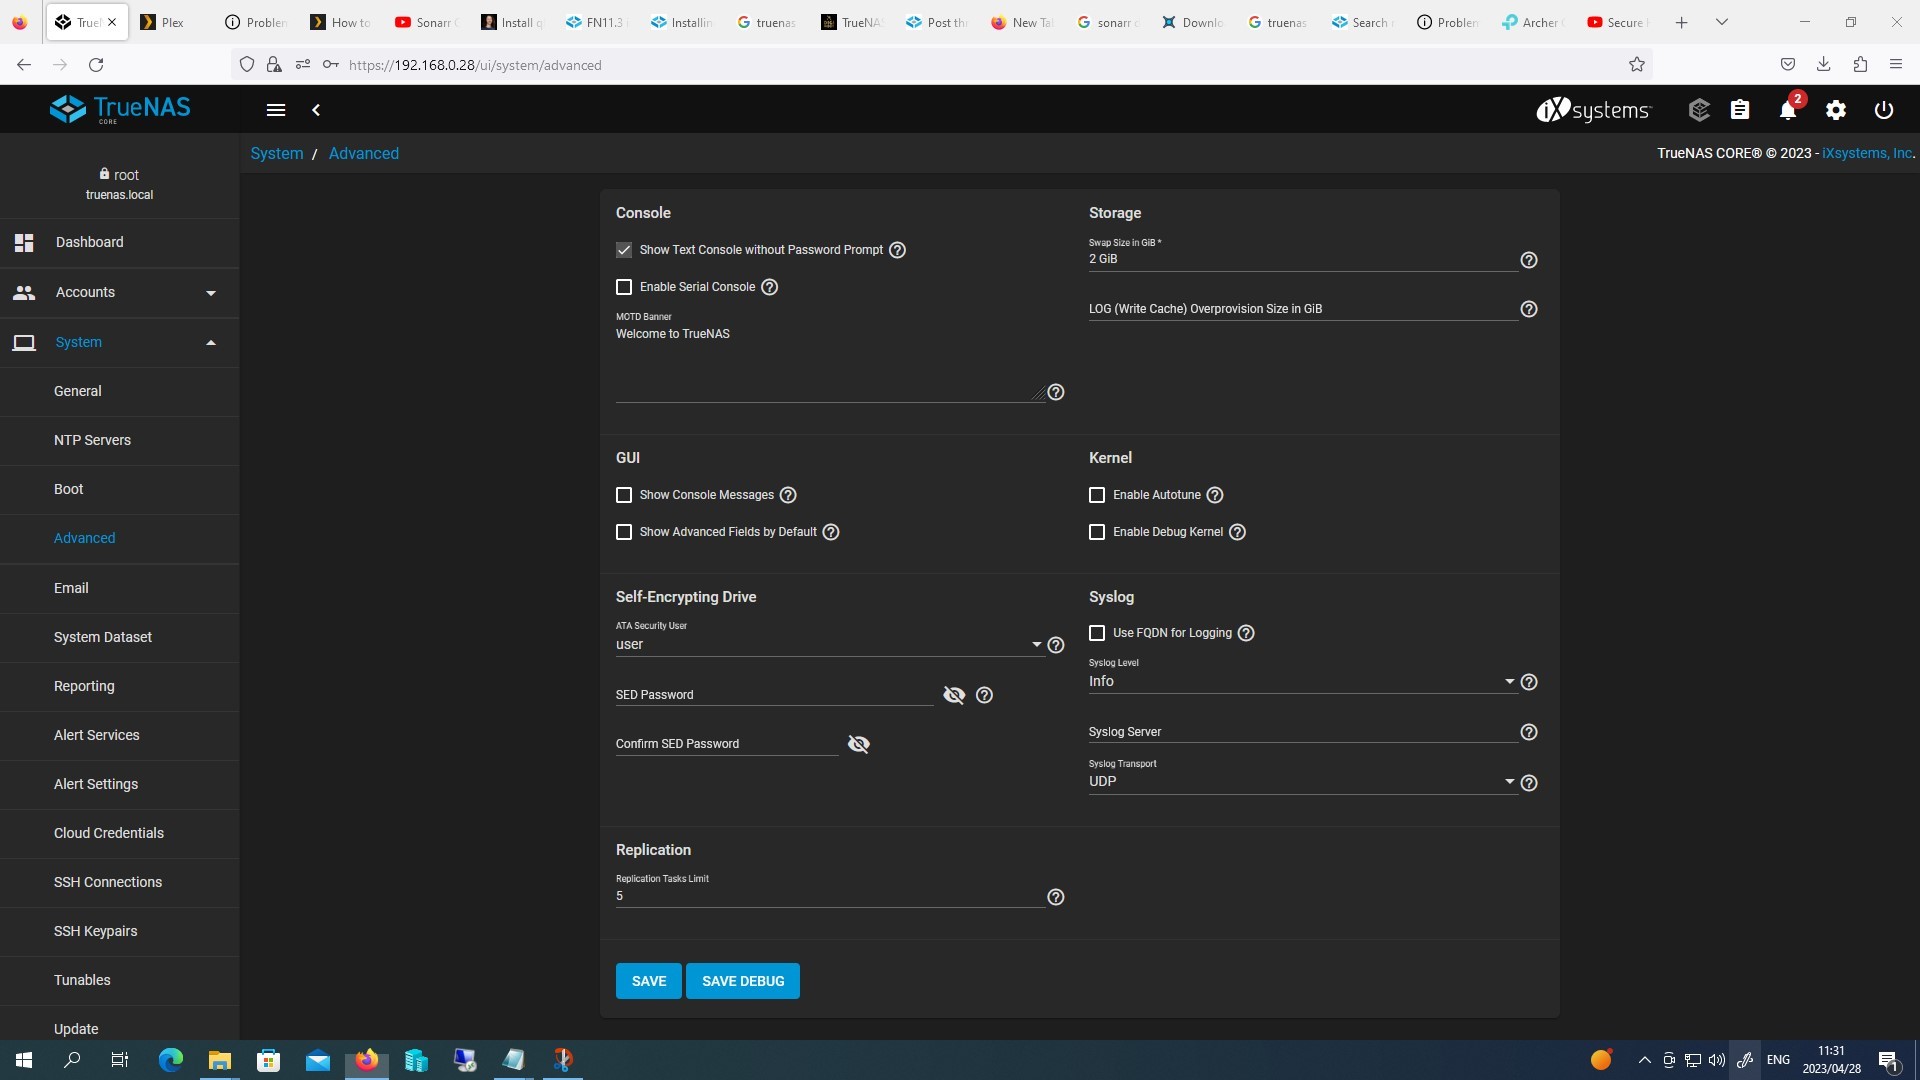The image size is (1920, 1080).
Task: Show help for Text Console without Password
Action: (897, 250)
